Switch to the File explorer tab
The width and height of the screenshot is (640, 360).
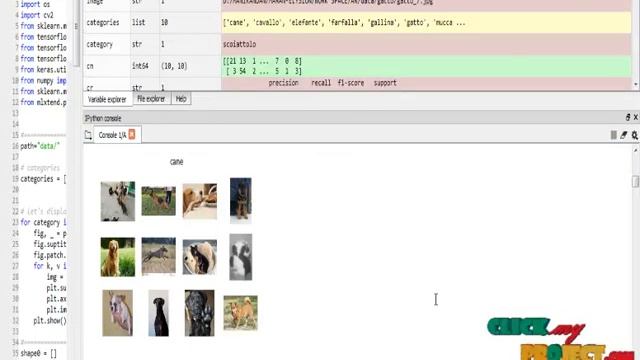(x=151, y=99)
